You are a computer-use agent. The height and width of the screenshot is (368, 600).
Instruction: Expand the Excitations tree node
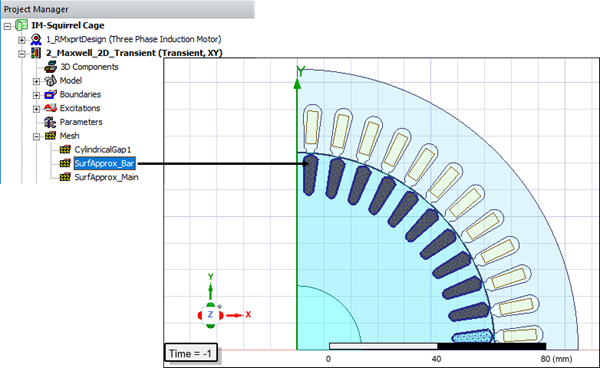(36, 109)
